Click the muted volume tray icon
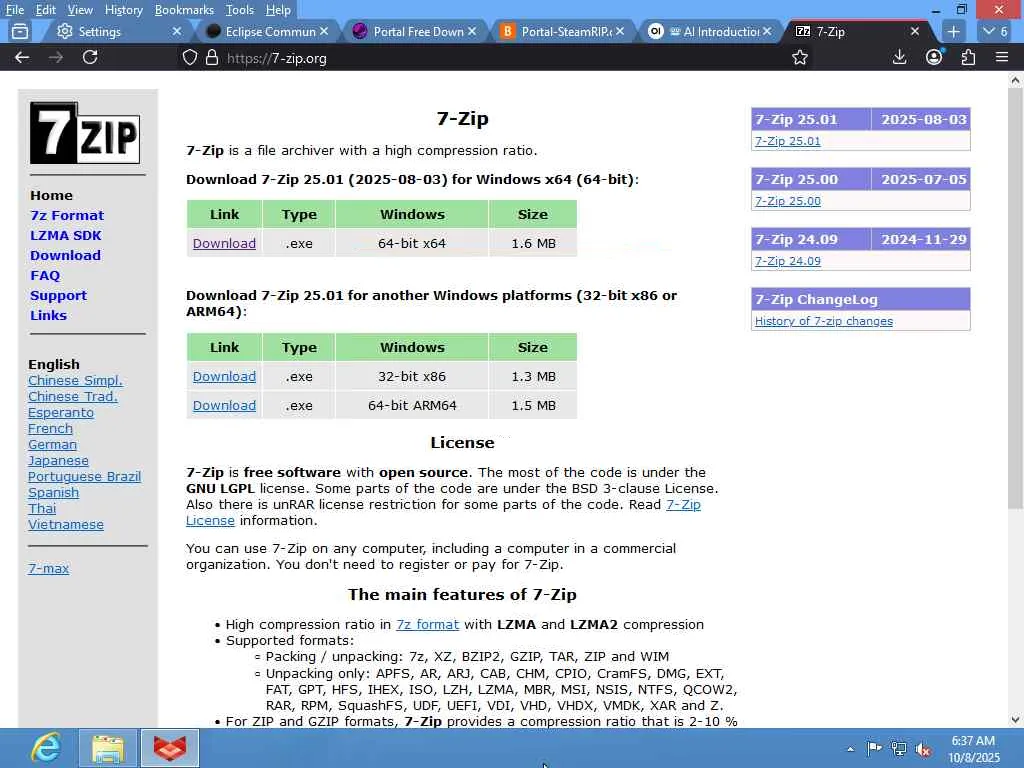The width and height of the screenshot is (1024, 768). (x=923, y=748)
